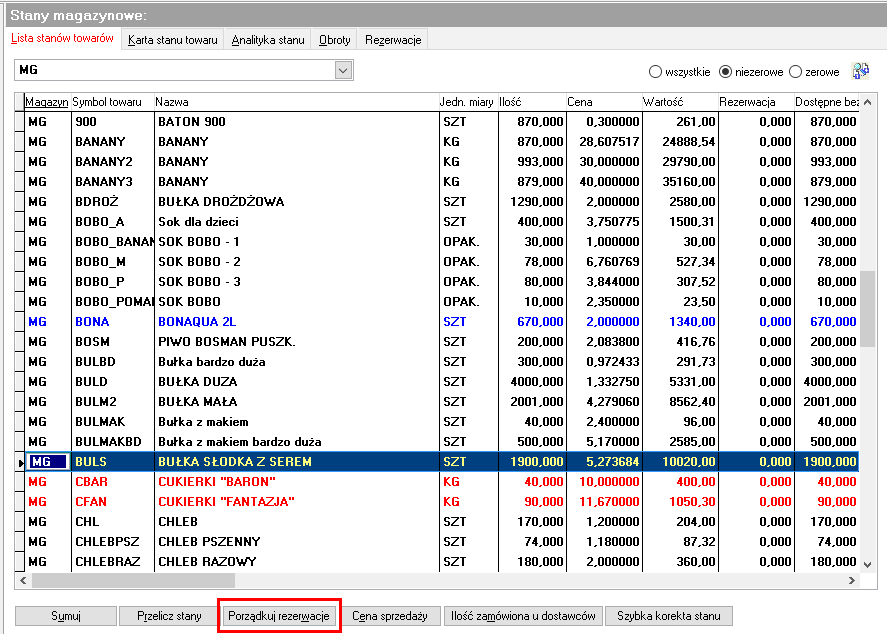Viewport: 887px width, 634px height.
Task: Click the CHL symbol cell
Action: point(113,521)
